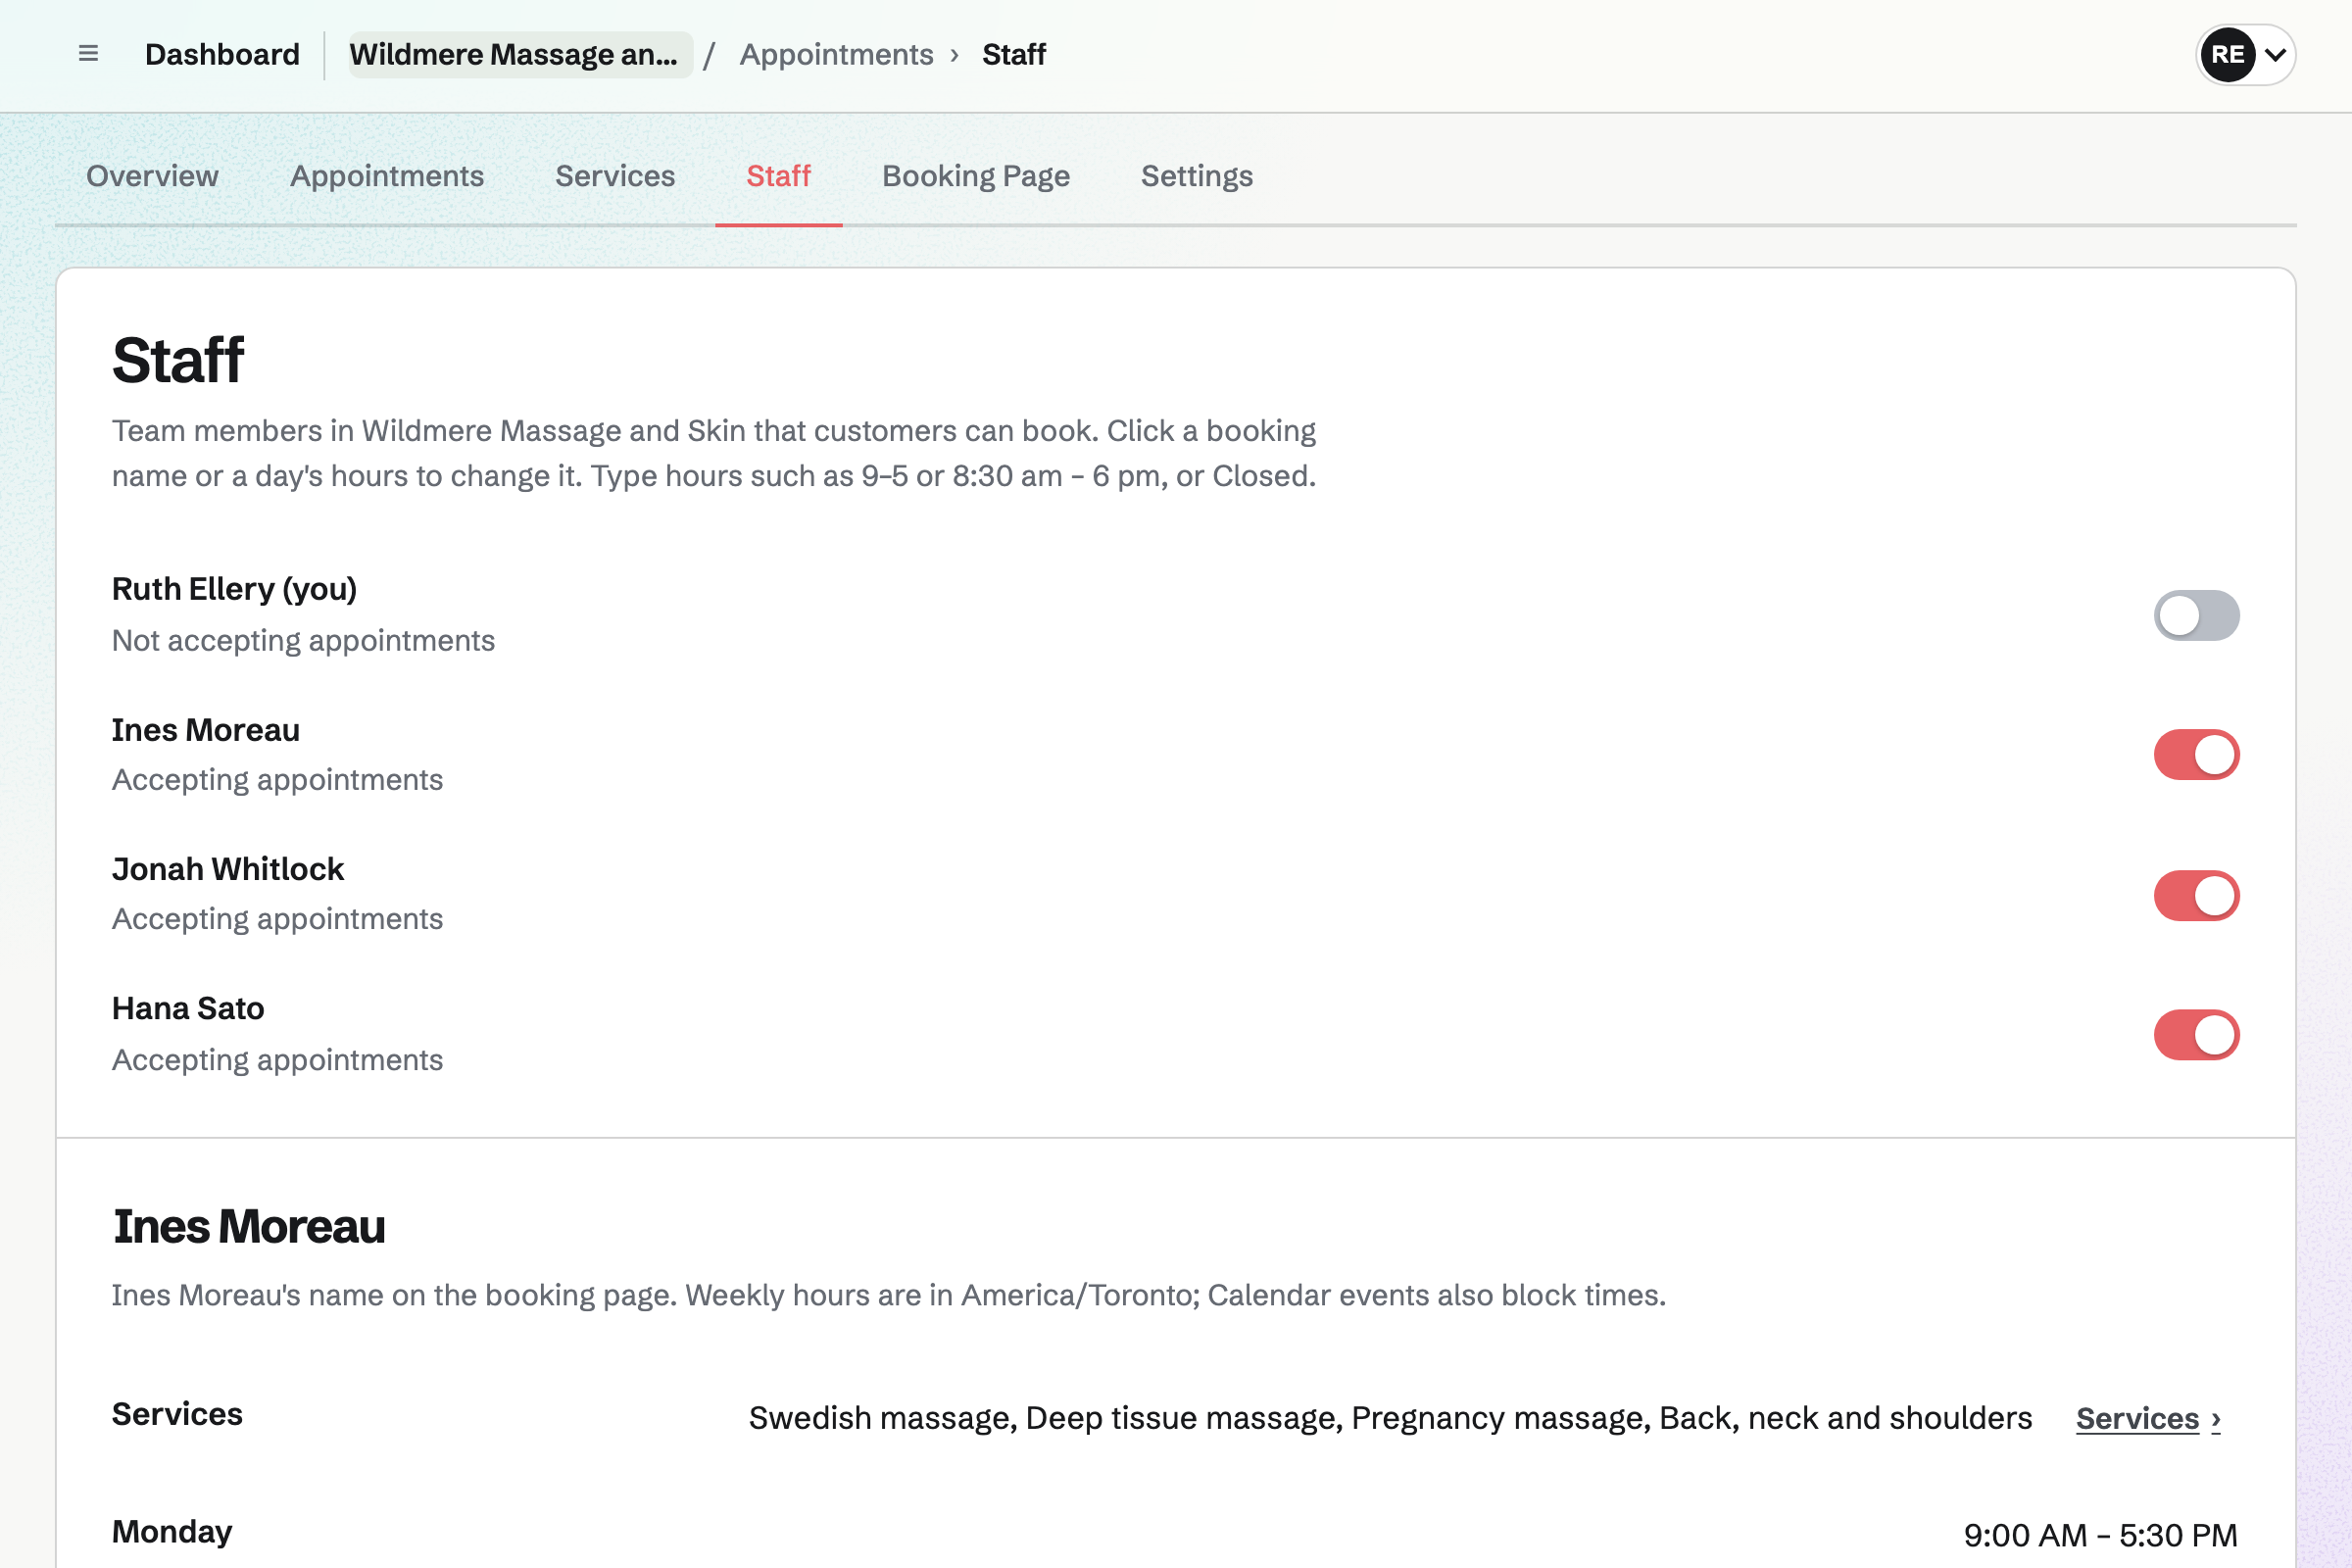Click the Staff breadcrumb item
Screen dimensions: 2352x1568
pyautogui.click(x=1013, y=54)
